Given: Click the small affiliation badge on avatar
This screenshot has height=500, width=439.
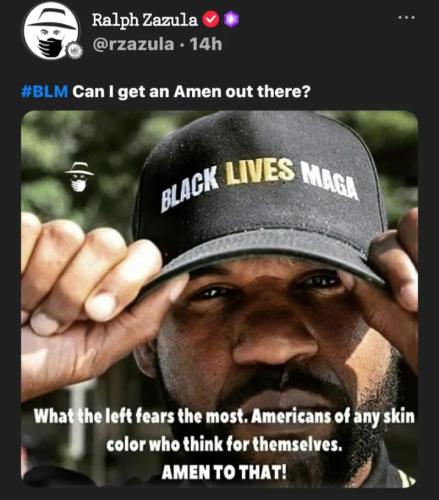Looking at the screenshot, I should pyautogui.click(x=75, y=50).
